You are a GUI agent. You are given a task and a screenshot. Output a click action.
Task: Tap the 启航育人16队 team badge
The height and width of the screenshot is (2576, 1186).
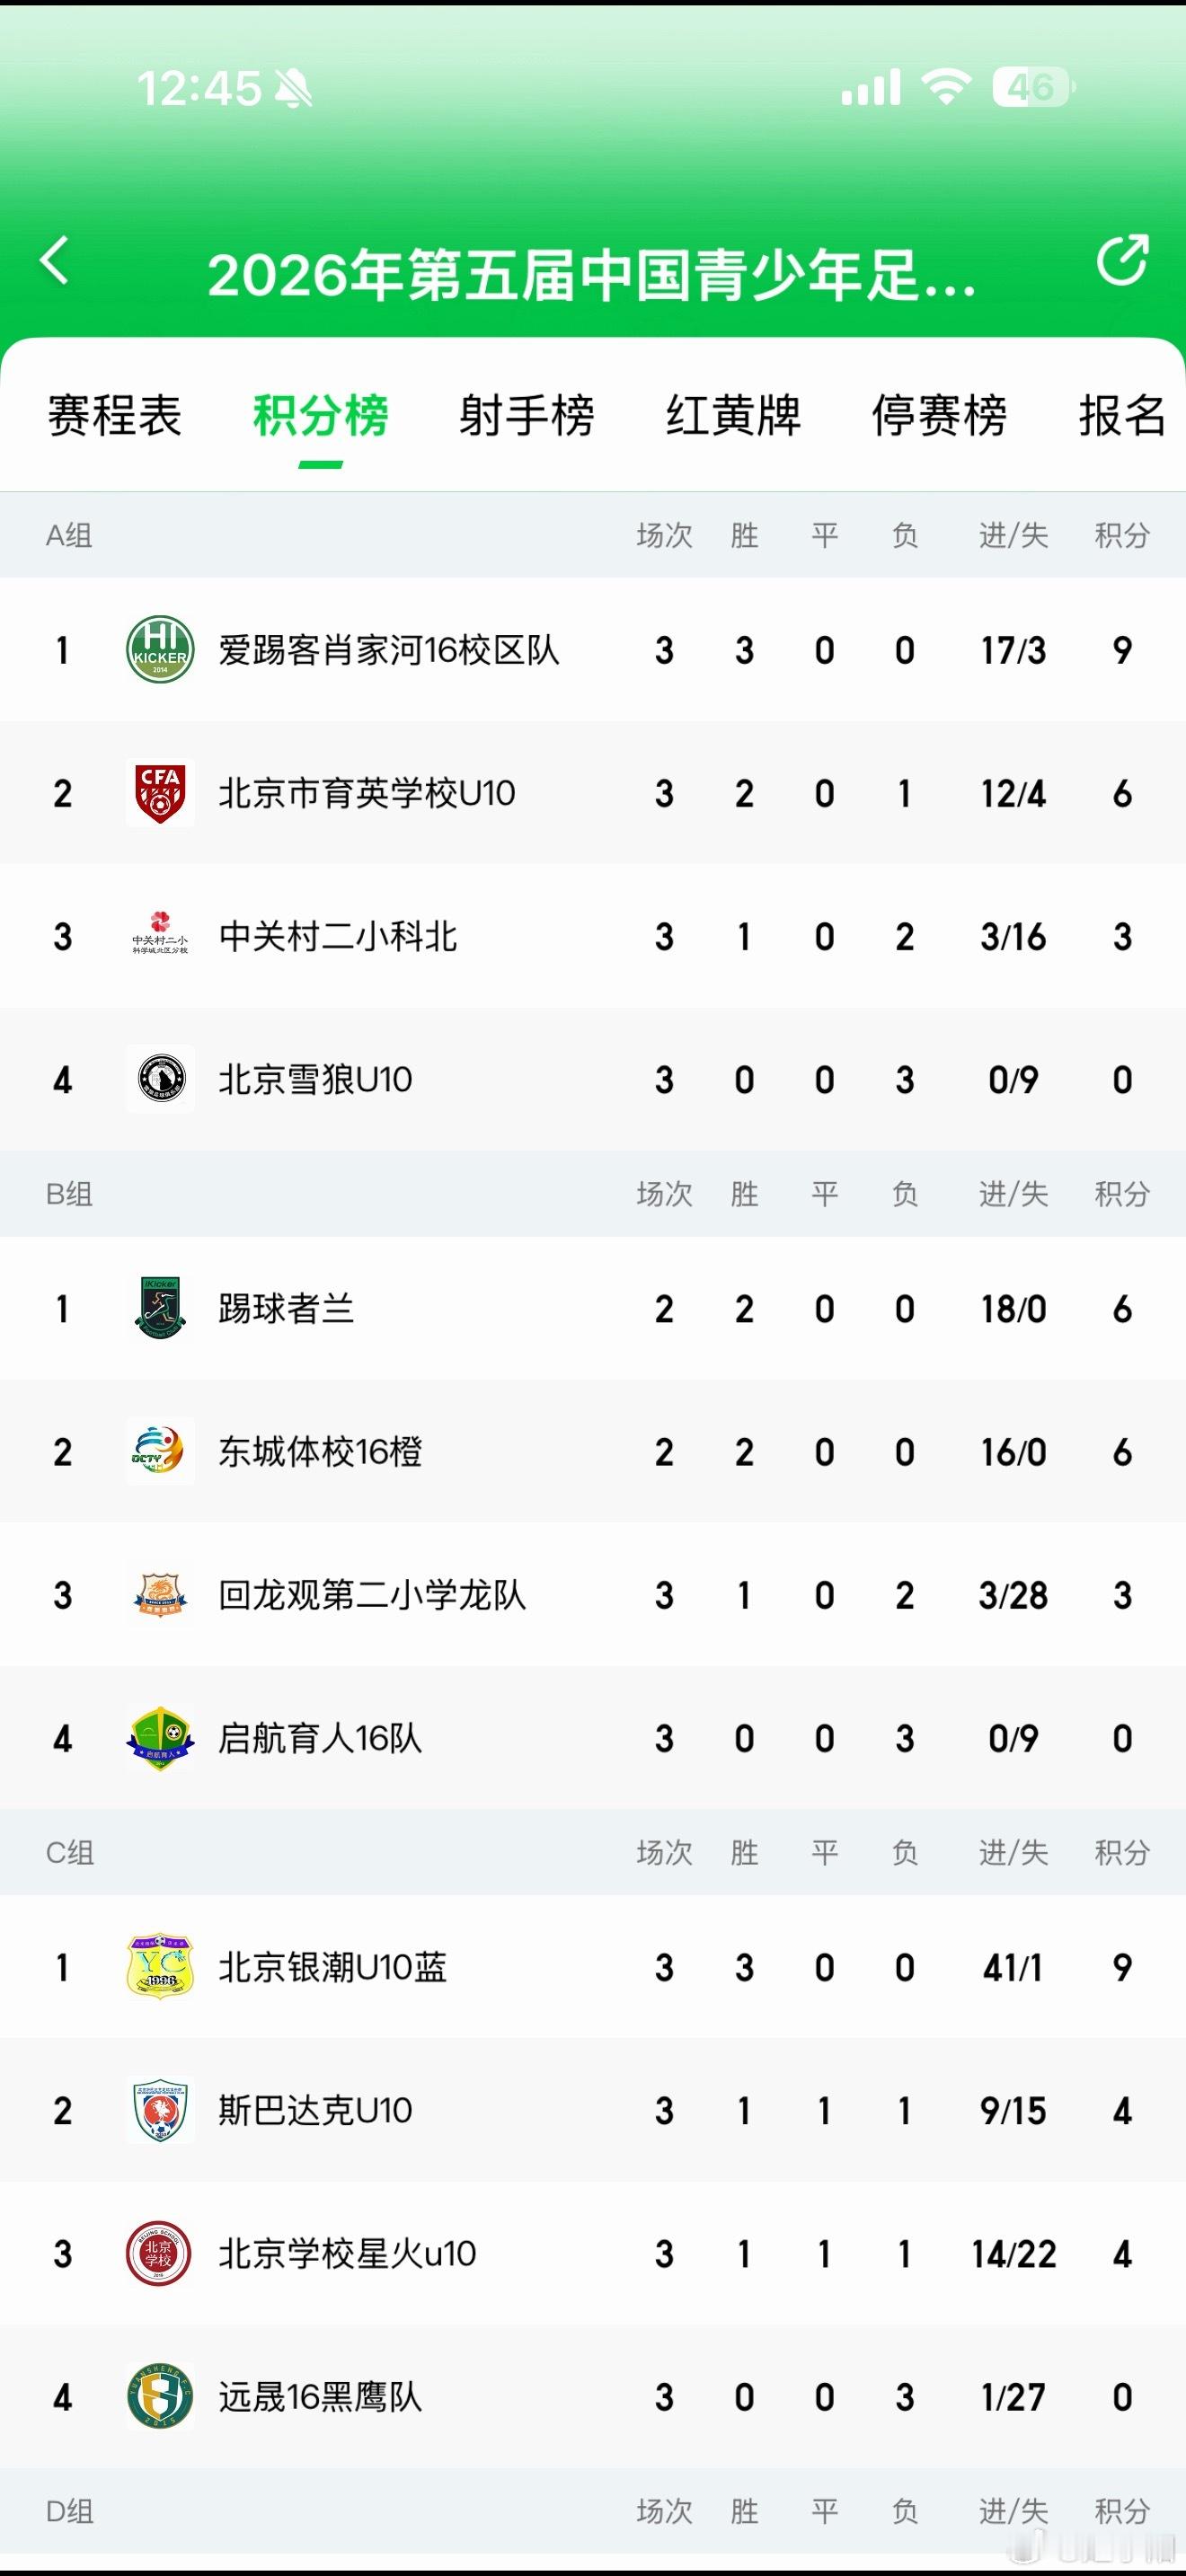tap(160, 1738)
